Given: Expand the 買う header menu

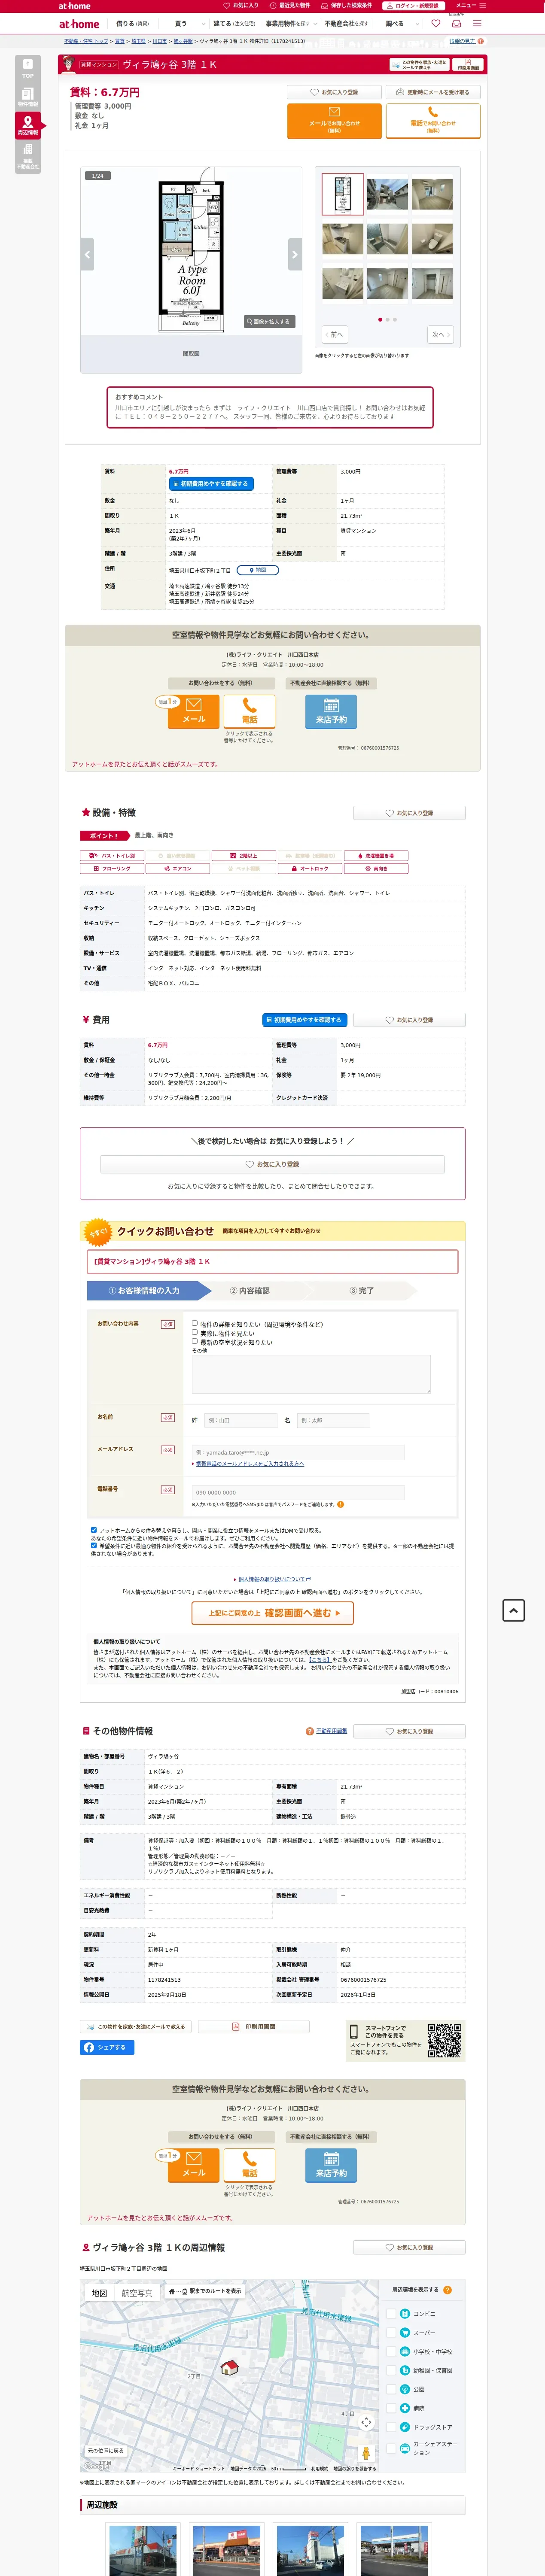Looking at the screenshot, I should point(184,23).
